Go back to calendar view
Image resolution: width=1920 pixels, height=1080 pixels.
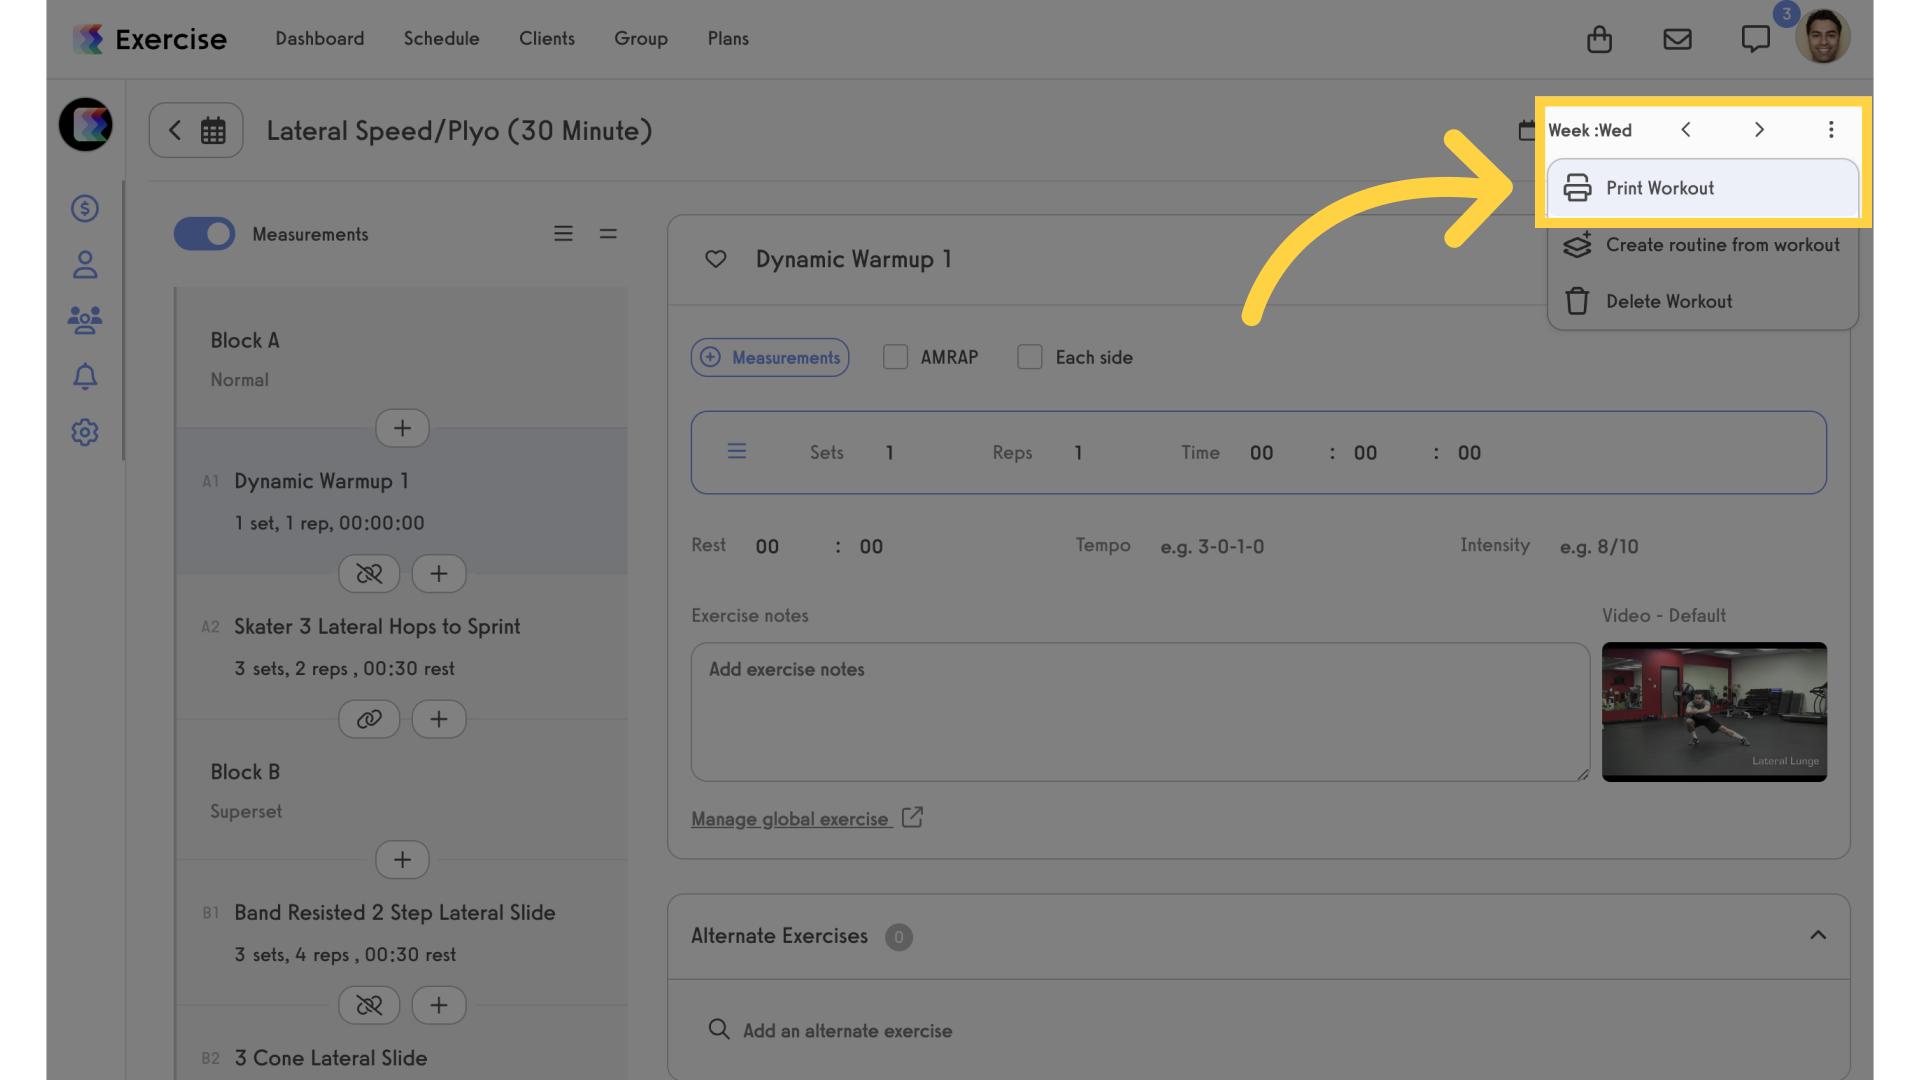(x=196, y=130)
